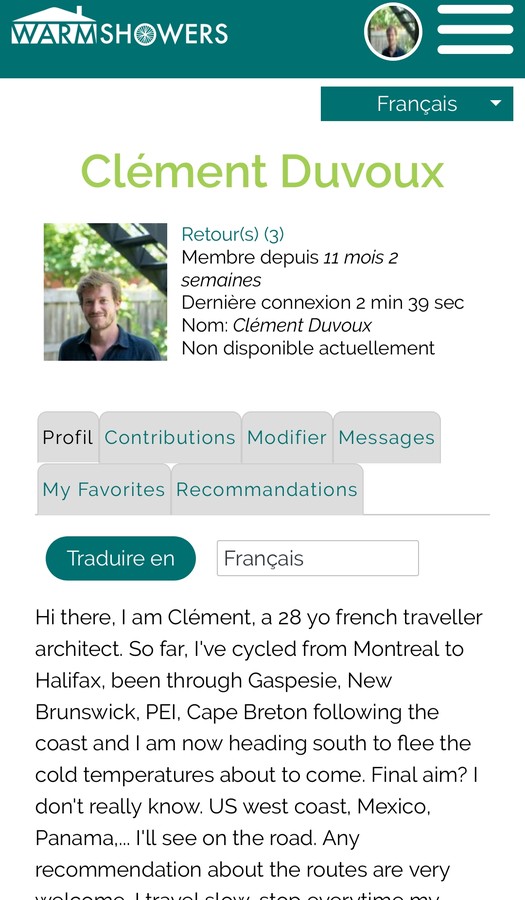Open the user avatar in the header
The height and width of the screenshot is (900, 525).
393,32
